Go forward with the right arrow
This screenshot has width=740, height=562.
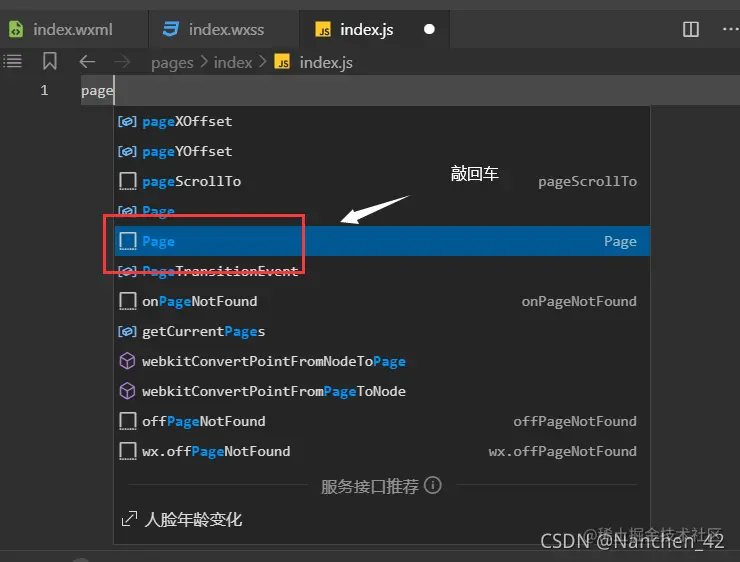click(x=122, y=62)
